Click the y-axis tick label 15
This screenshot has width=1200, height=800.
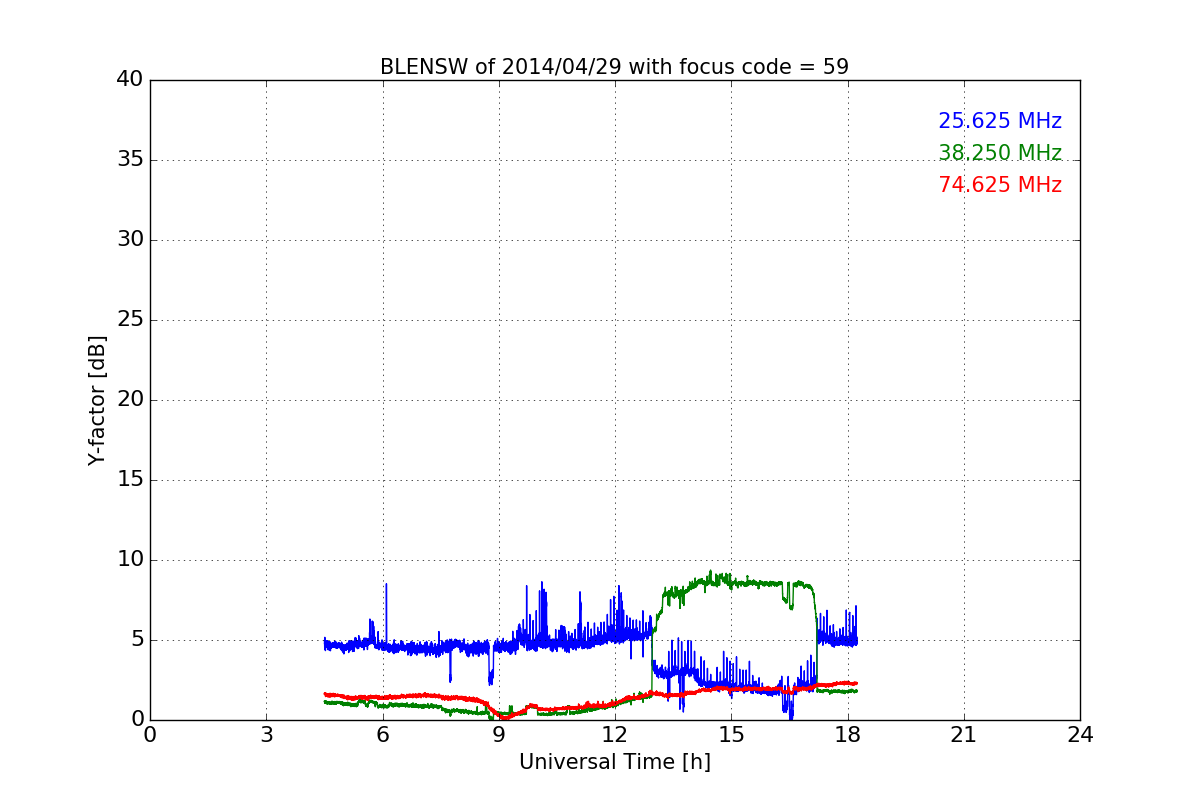coord(130,480)
